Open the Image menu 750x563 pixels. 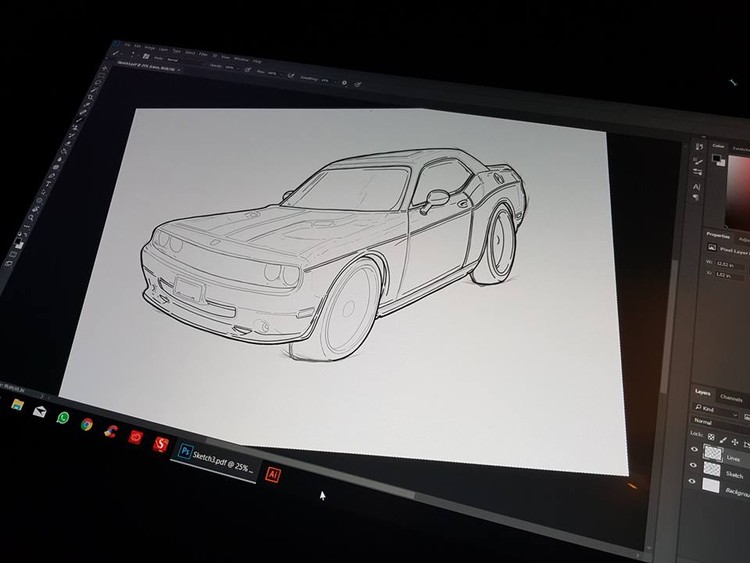pyautogui.click(x=150, y=48)
